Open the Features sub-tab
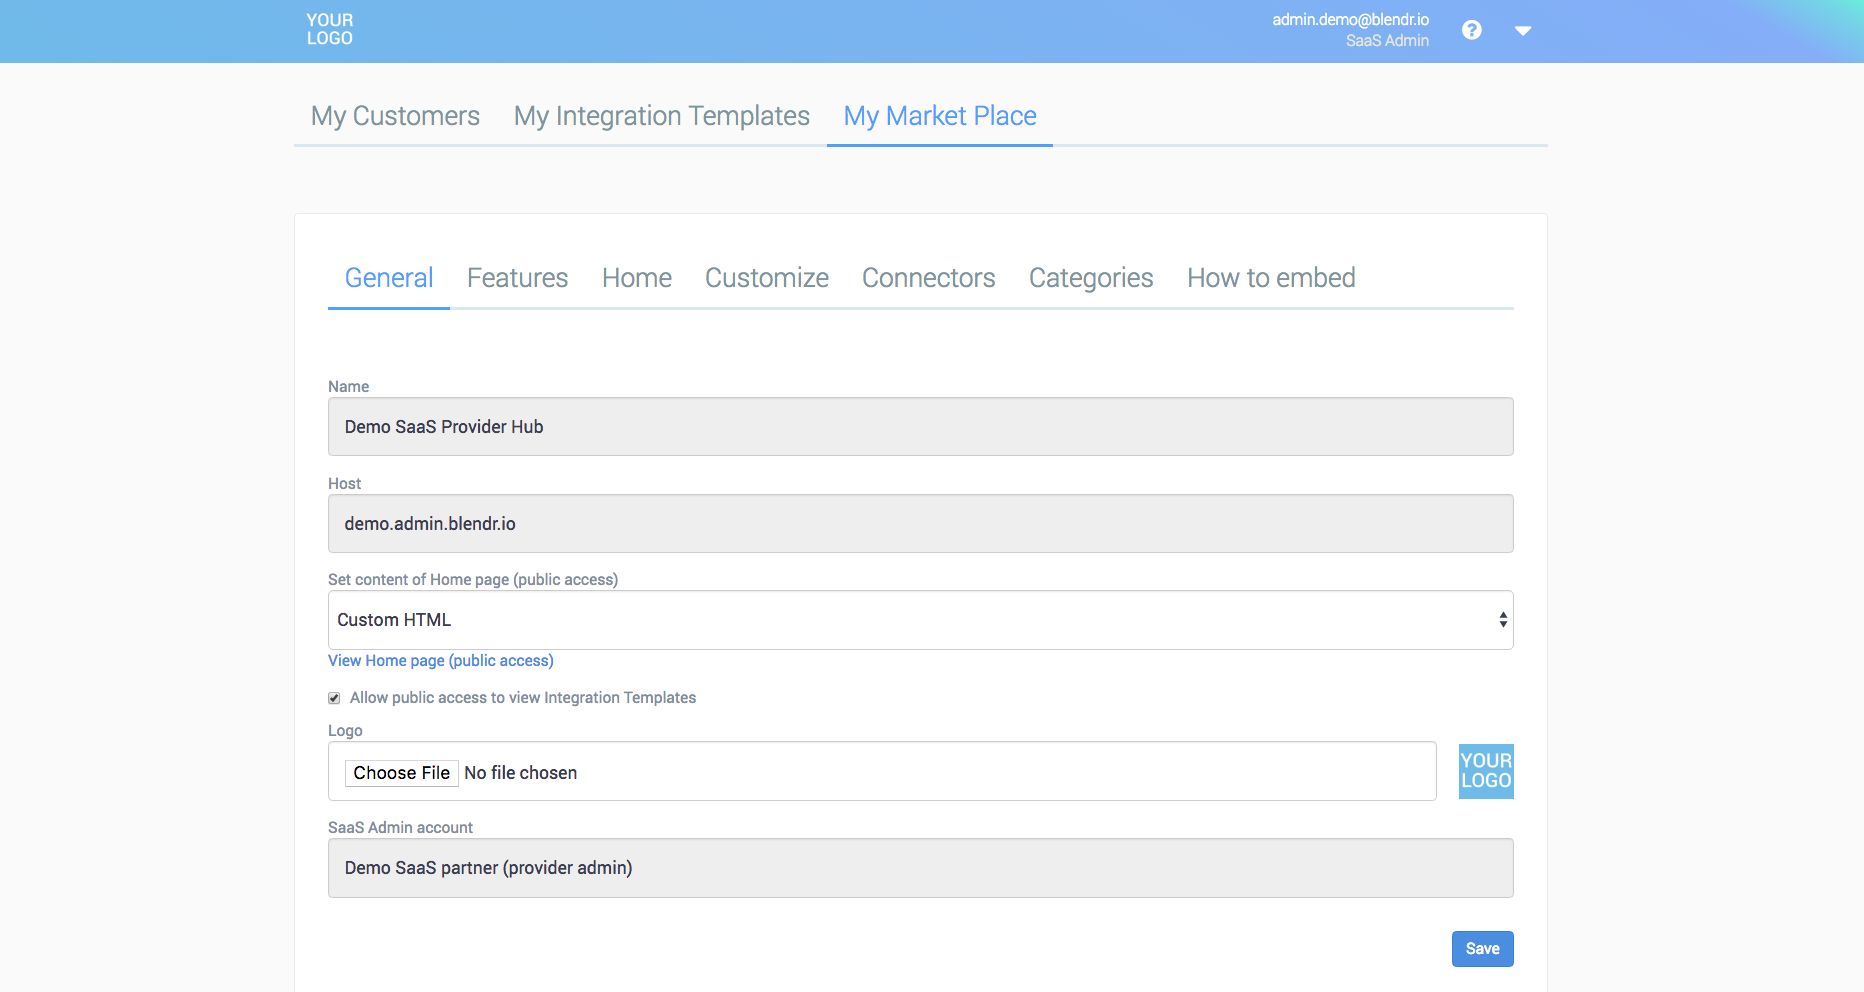 [x=517, y=278]
